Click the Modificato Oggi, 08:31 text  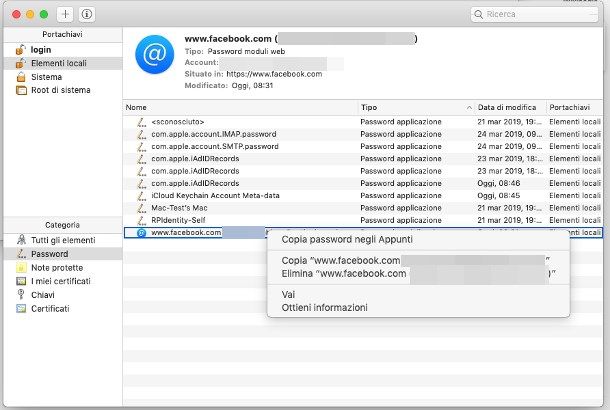point(229,85)
